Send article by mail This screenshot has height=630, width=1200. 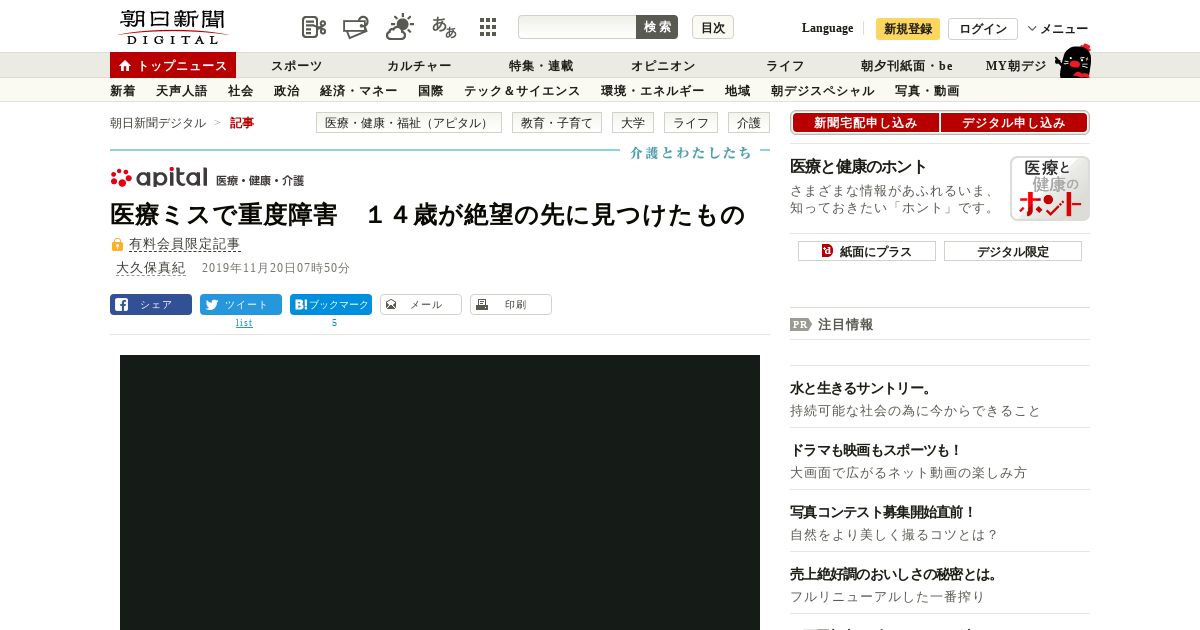coord(421,305)
